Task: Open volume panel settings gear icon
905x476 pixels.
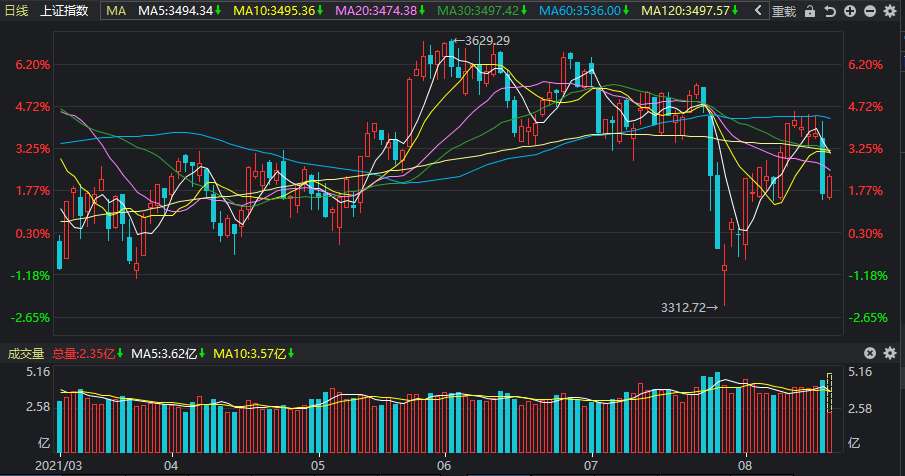Action: coord(890,353)
